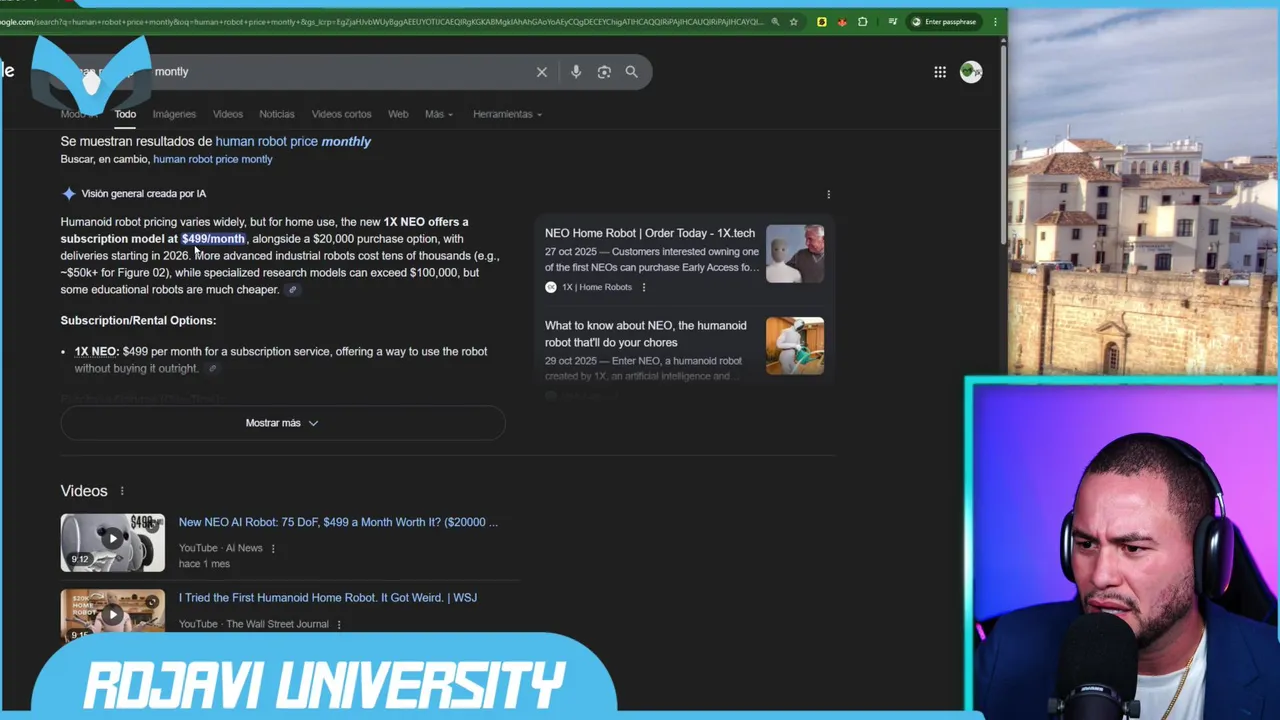Expand AI overview with Mostrar más
This screenshot has height=720, width=1280.
coord(282,423)
